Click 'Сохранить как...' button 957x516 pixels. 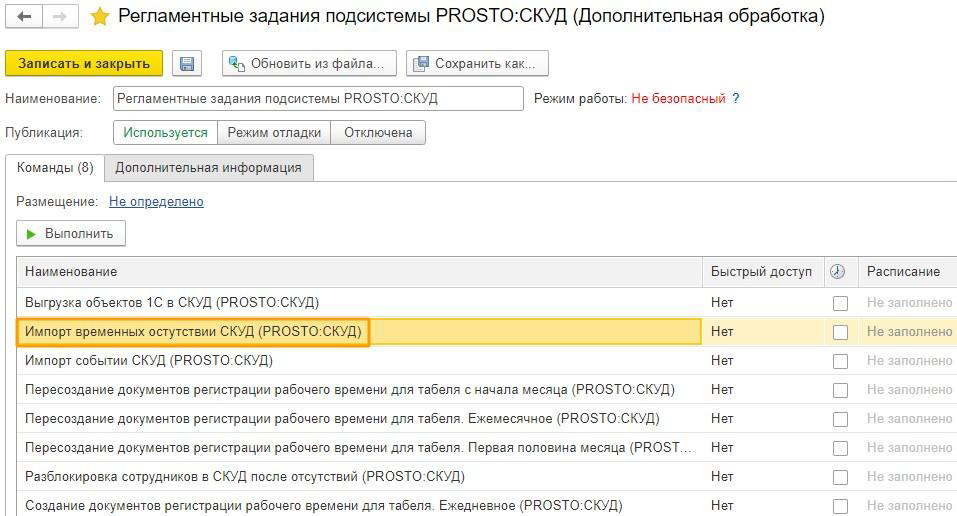pos(477,64)
